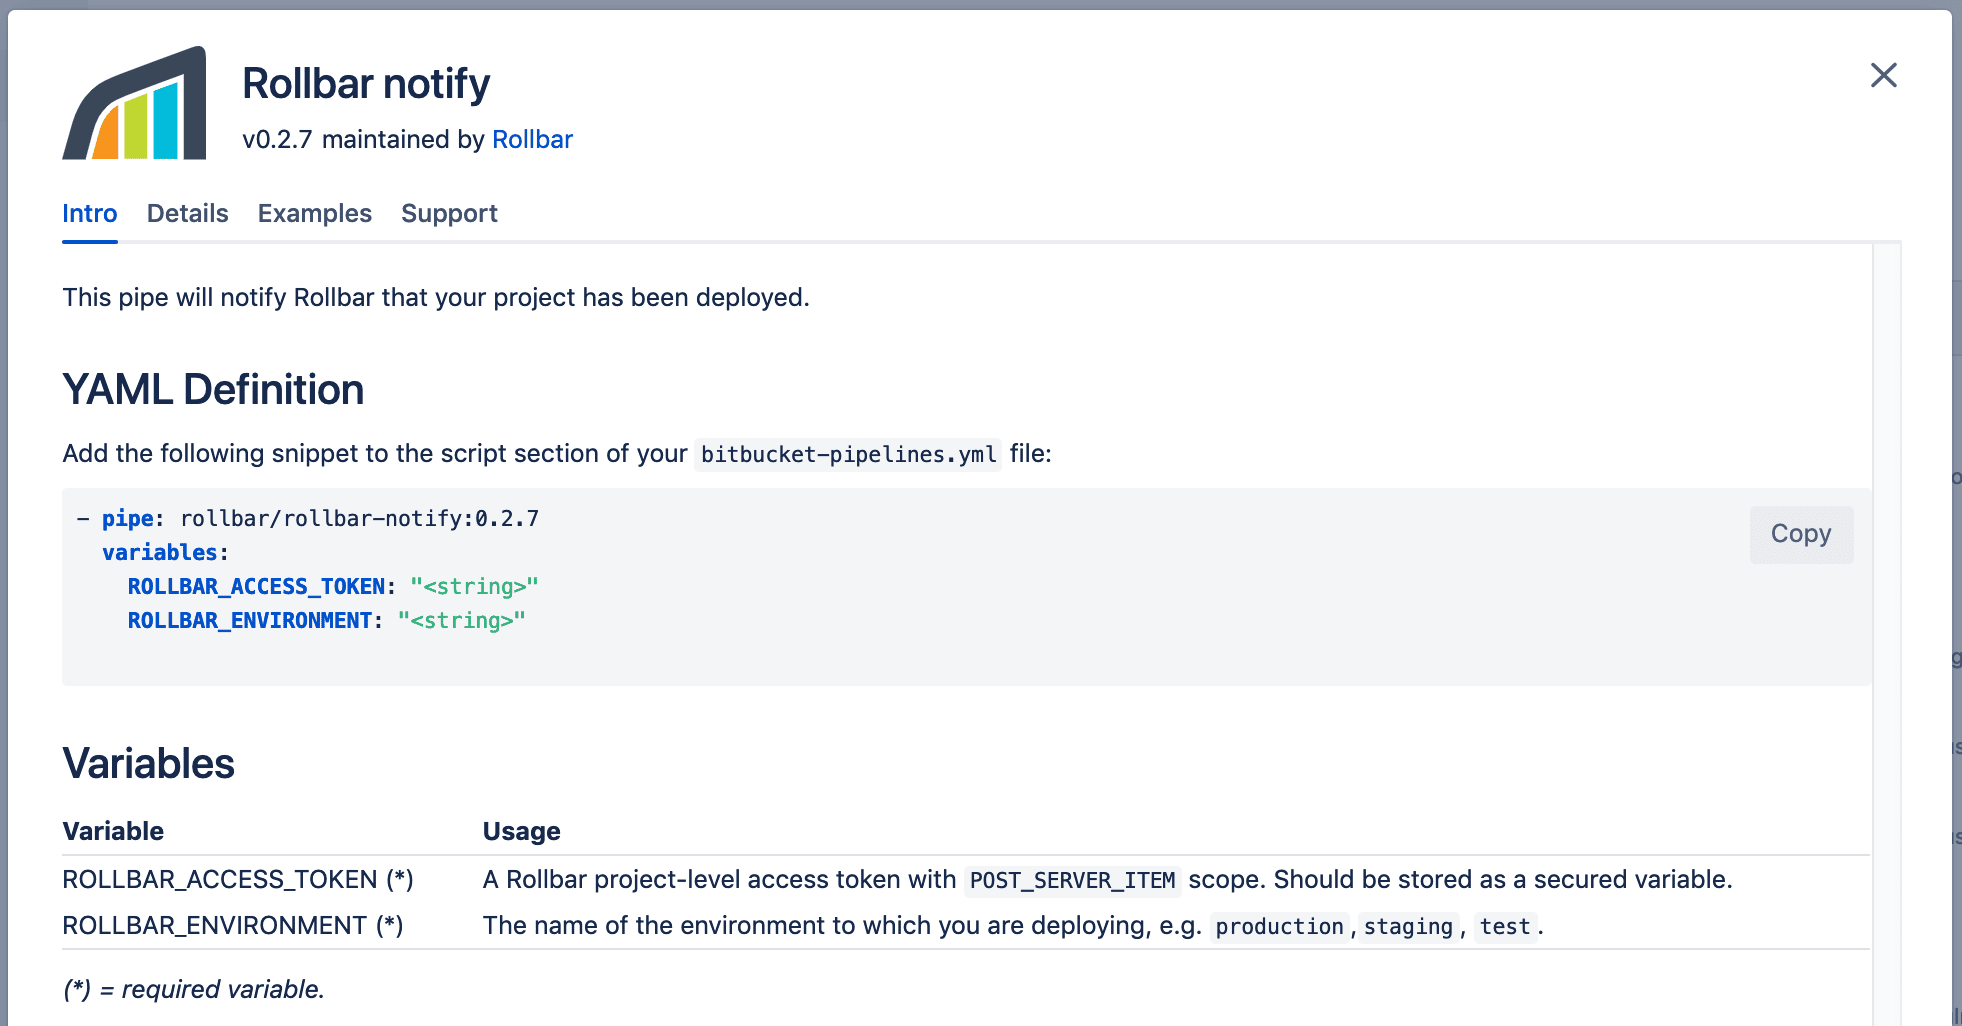Click the 'staging' code example
The image size is (1962, 1026).
1408,926
